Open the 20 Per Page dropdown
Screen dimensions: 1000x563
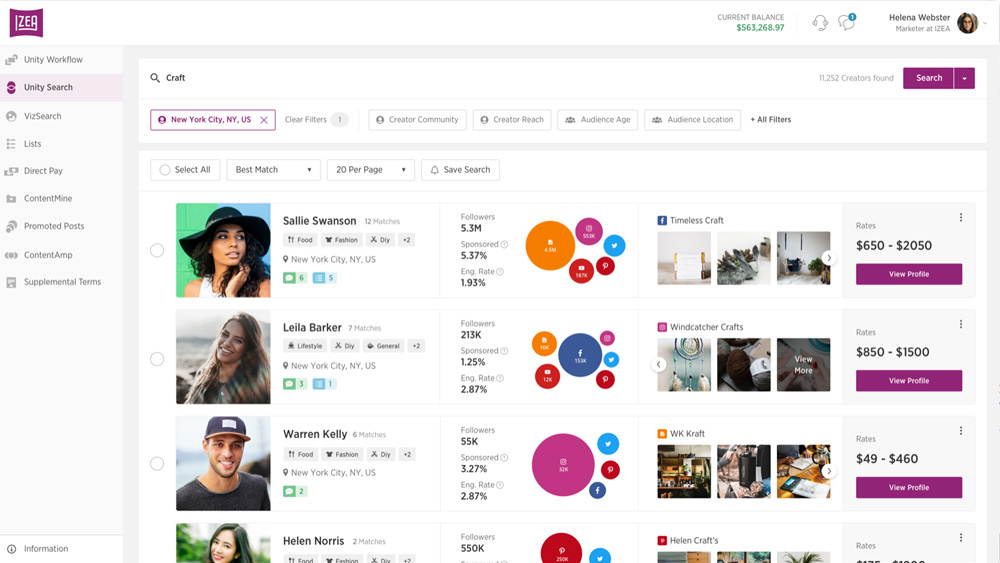(x=371, y=170)
